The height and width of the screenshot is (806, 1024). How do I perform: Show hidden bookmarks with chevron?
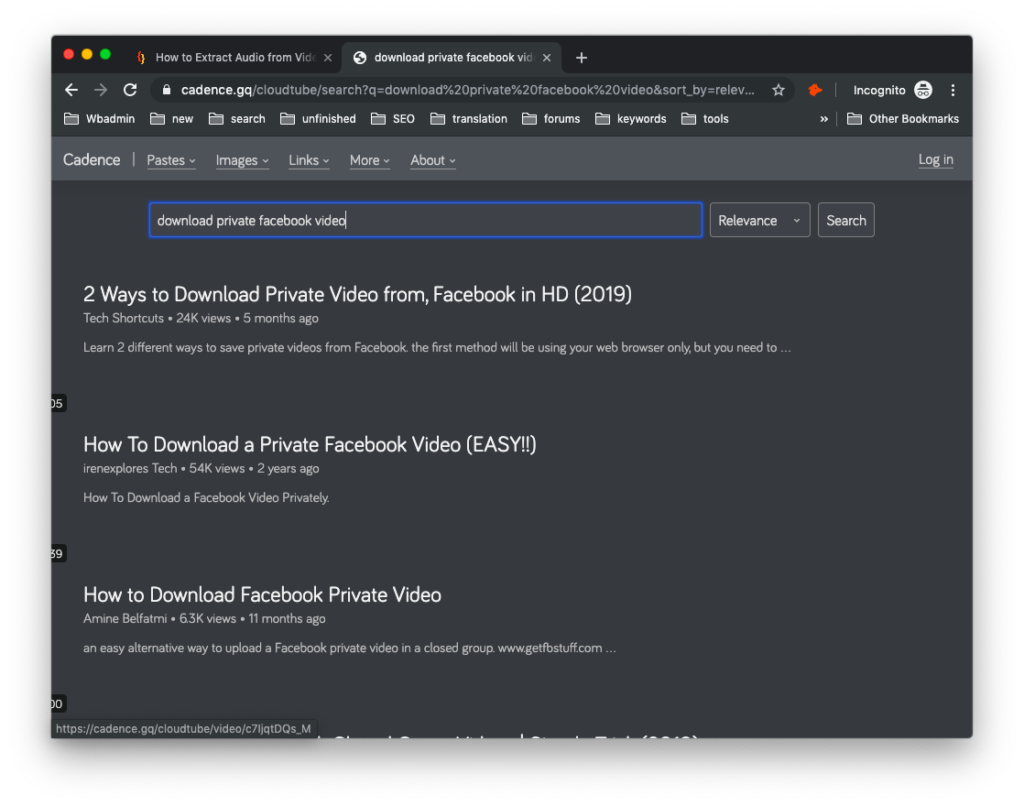[x=824, y=119]
